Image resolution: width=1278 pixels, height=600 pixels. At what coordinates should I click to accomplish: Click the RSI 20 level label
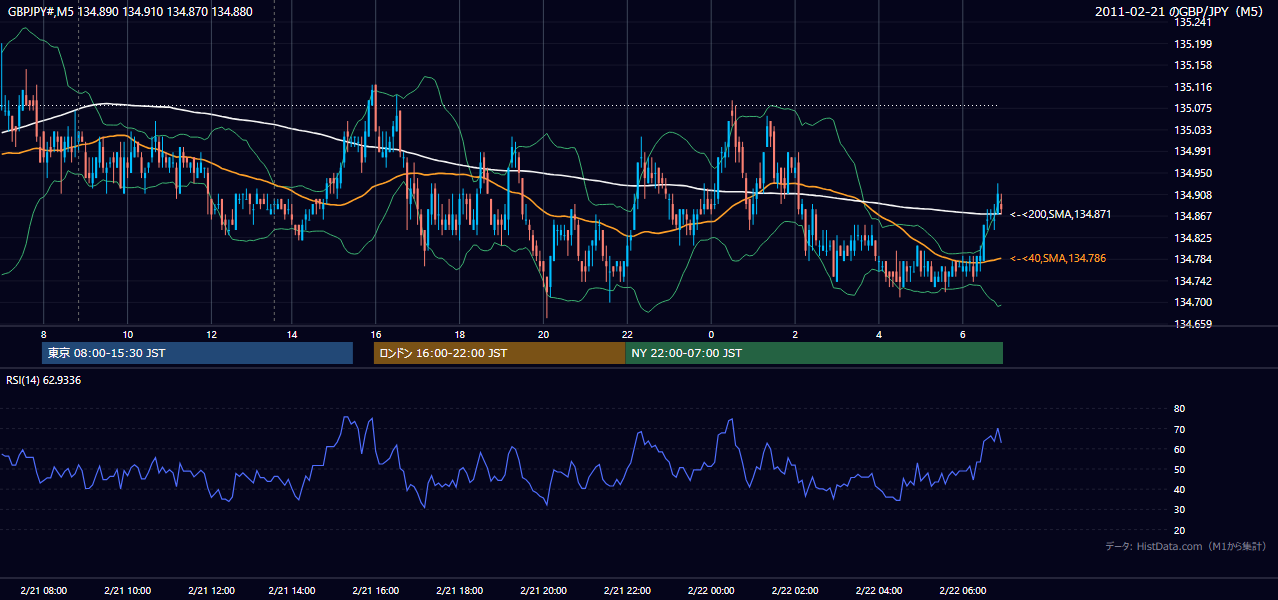(x=1179, y=530)
